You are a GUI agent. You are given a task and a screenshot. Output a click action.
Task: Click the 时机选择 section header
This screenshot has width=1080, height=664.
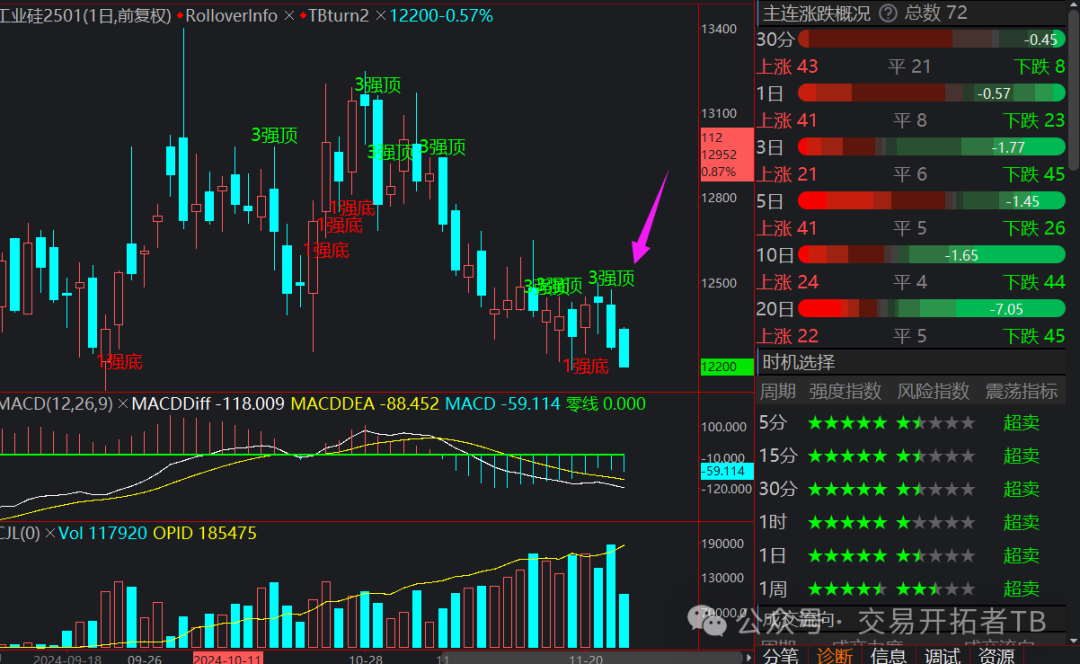coord(798,362)
